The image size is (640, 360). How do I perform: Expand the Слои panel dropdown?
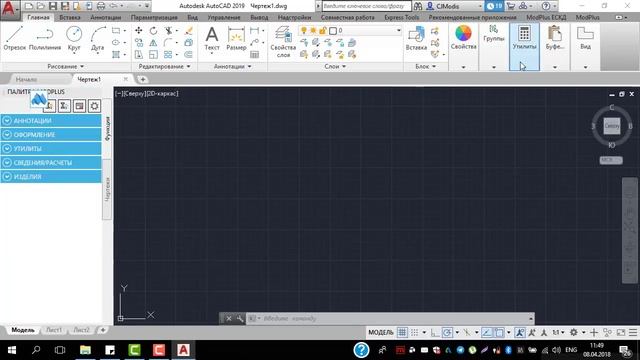pos(335,66)
